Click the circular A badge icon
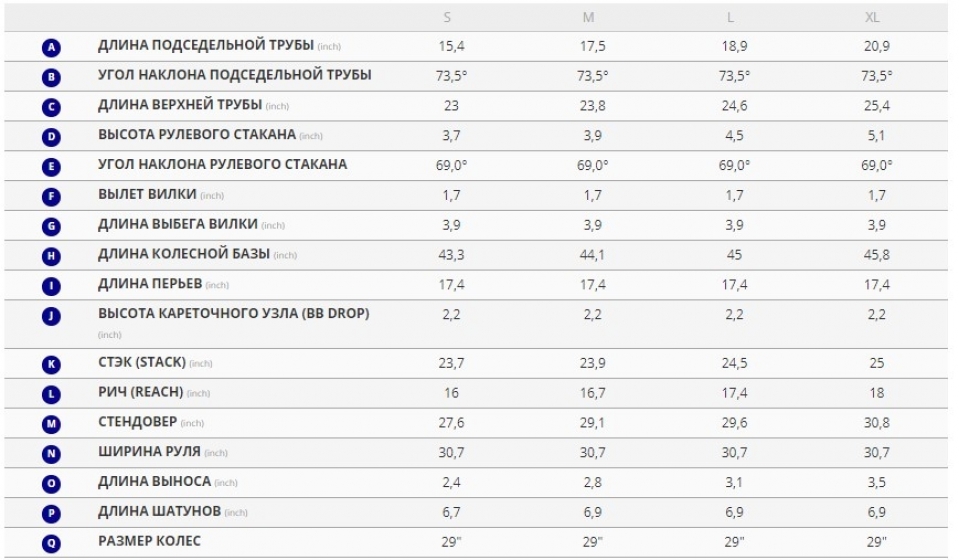 pos(51,47)
